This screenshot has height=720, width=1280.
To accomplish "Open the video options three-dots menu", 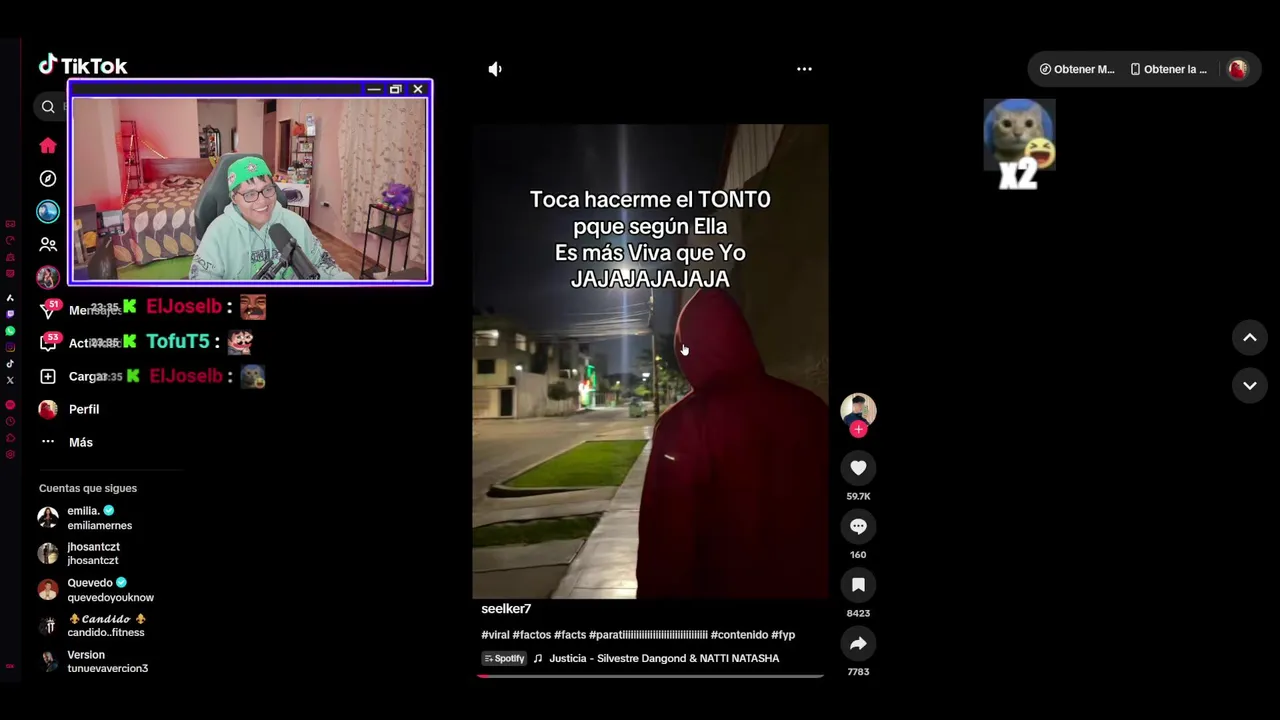I will coord(804,69).
